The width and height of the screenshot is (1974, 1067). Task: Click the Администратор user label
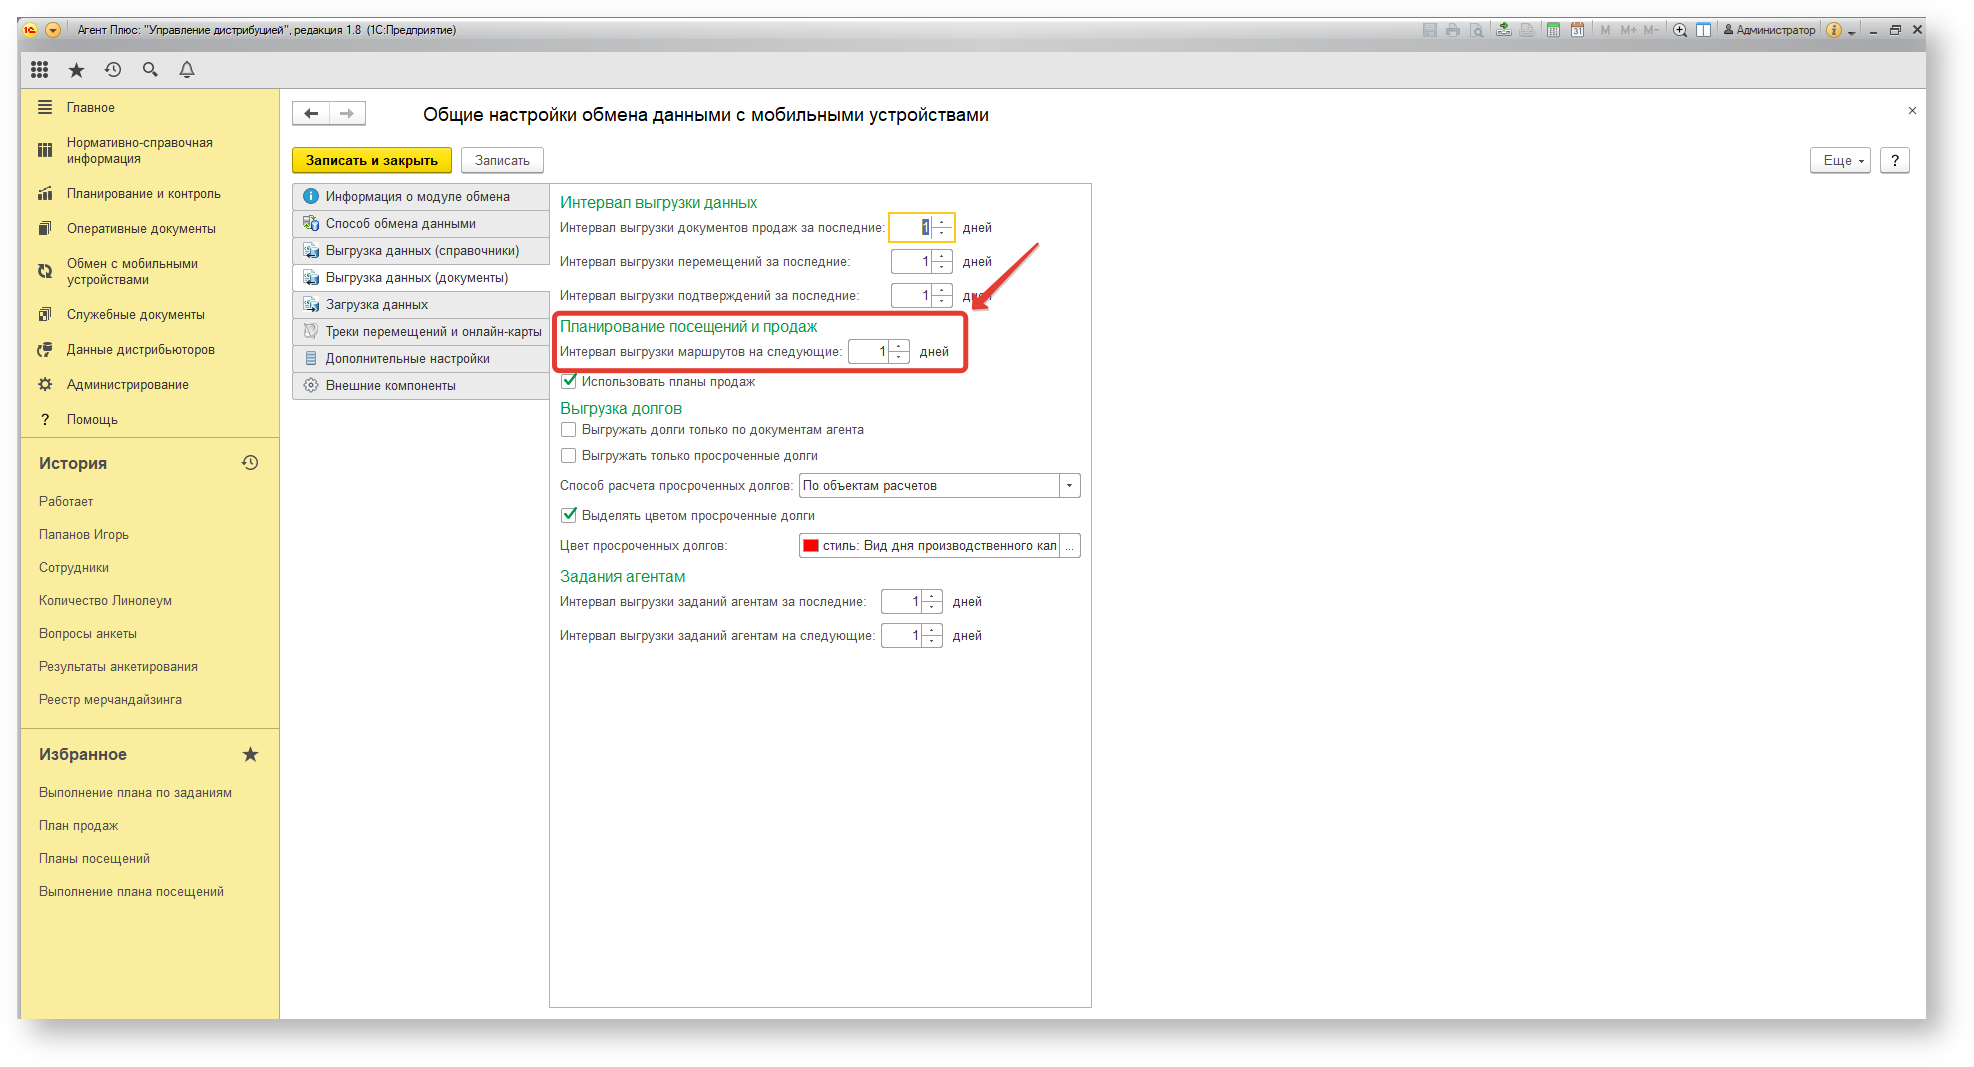1769,30
